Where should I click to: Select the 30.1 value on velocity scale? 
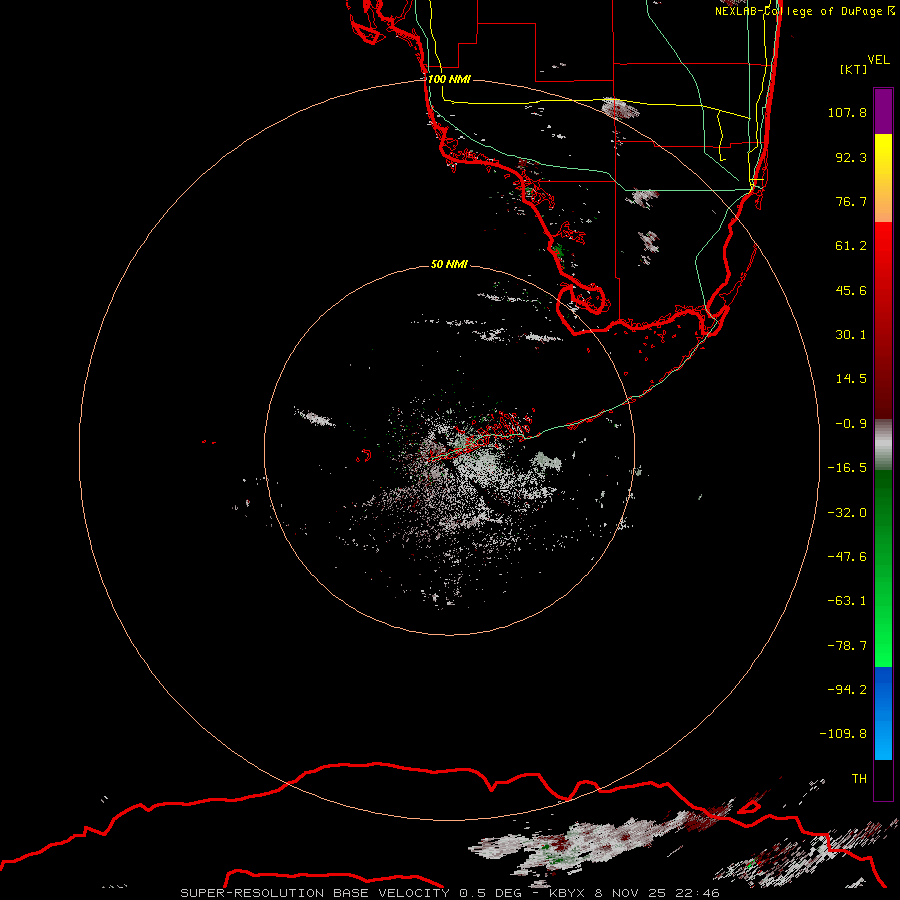pyautogui.click(x=851, y=335)
